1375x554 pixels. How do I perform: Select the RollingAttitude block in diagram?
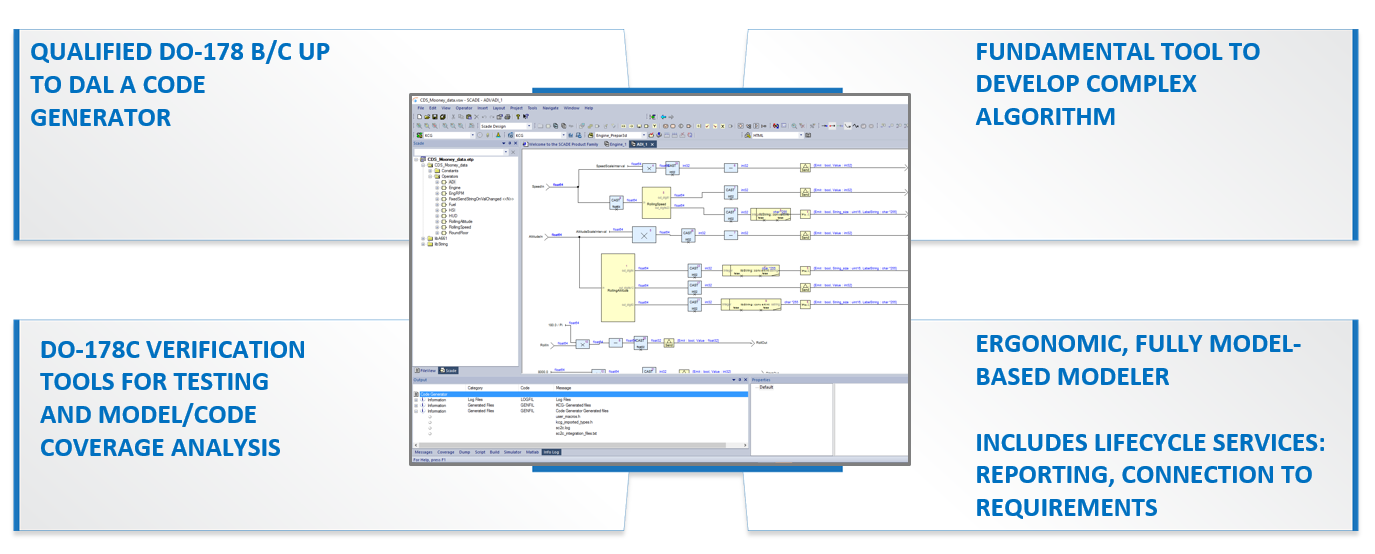point(618,289)
